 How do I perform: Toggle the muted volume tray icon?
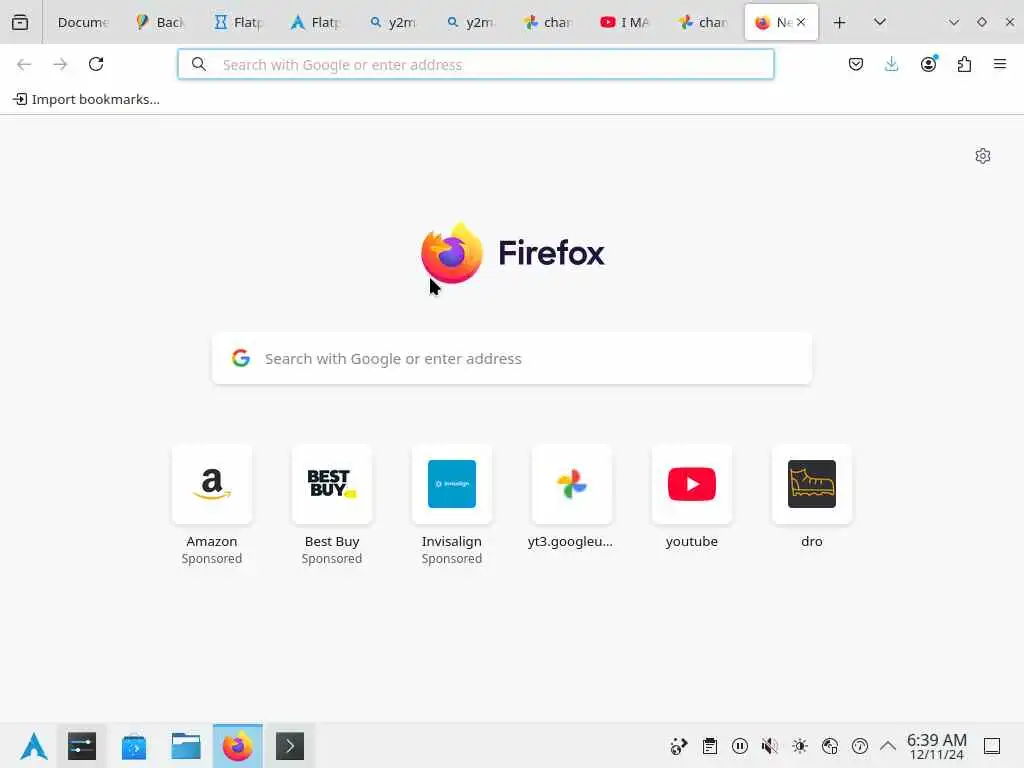pyautogui.click(x=770, y=746)
